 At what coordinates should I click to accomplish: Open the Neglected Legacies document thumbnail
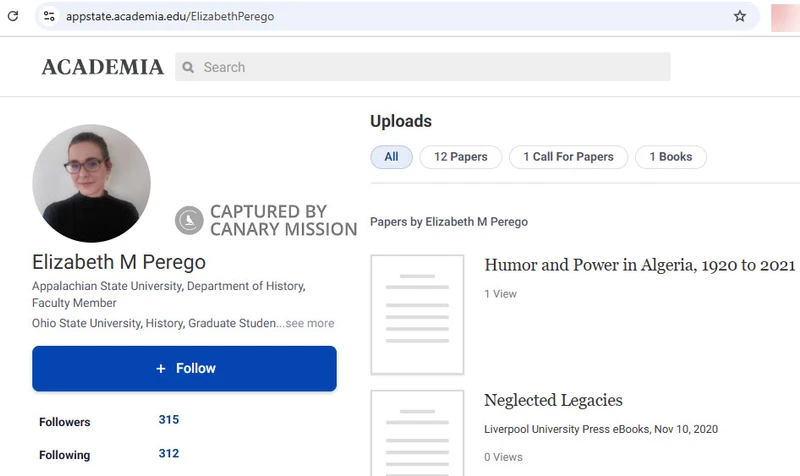coord(417,433)
